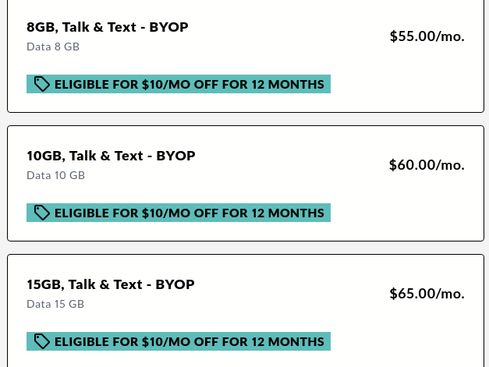489x367 pixels.
Task: Choose the 10GB plan card
Action: 246,183
